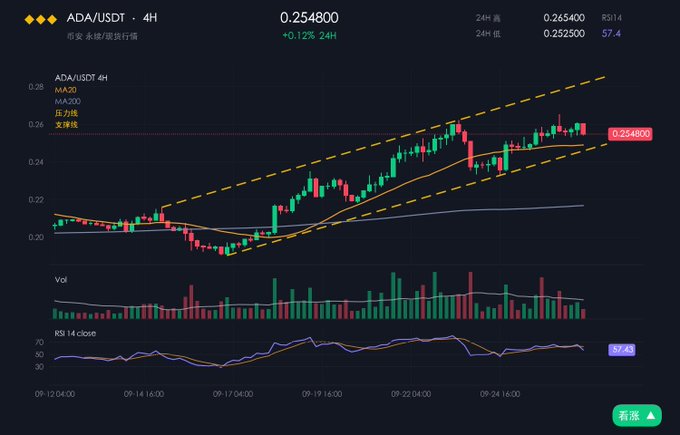Click the 0.28 price axis label
680x435 pixels.
click(36, 87)
